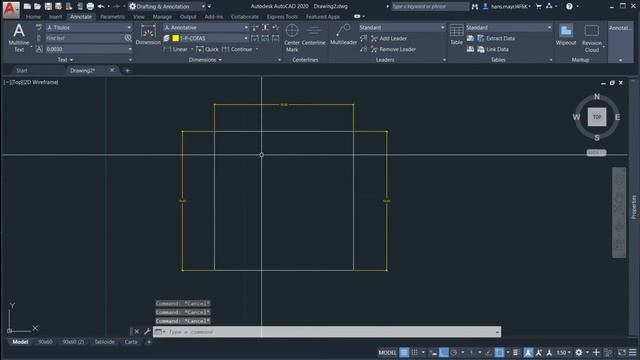Switch to the Output ribbon tab

[x=188, y=17]
